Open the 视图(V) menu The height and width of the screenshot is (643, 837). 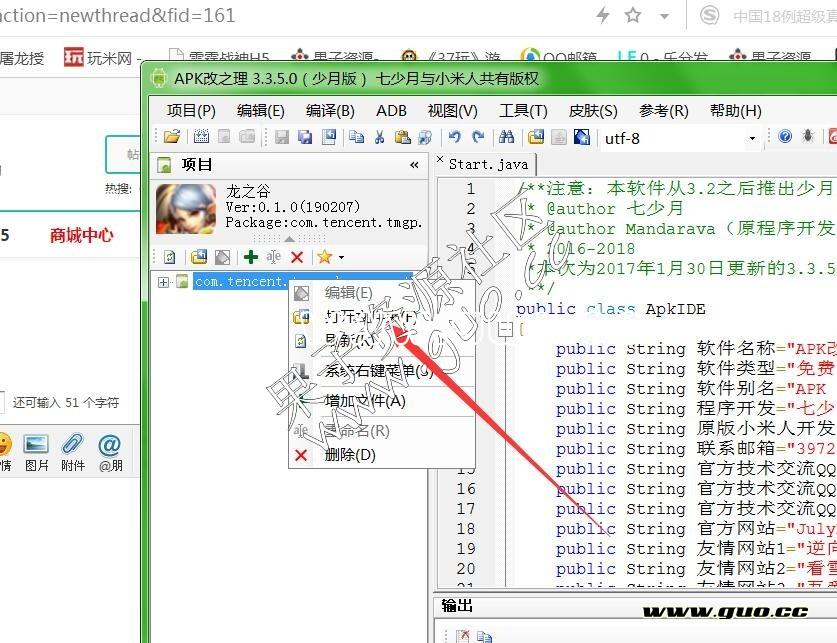pos(453,110)
